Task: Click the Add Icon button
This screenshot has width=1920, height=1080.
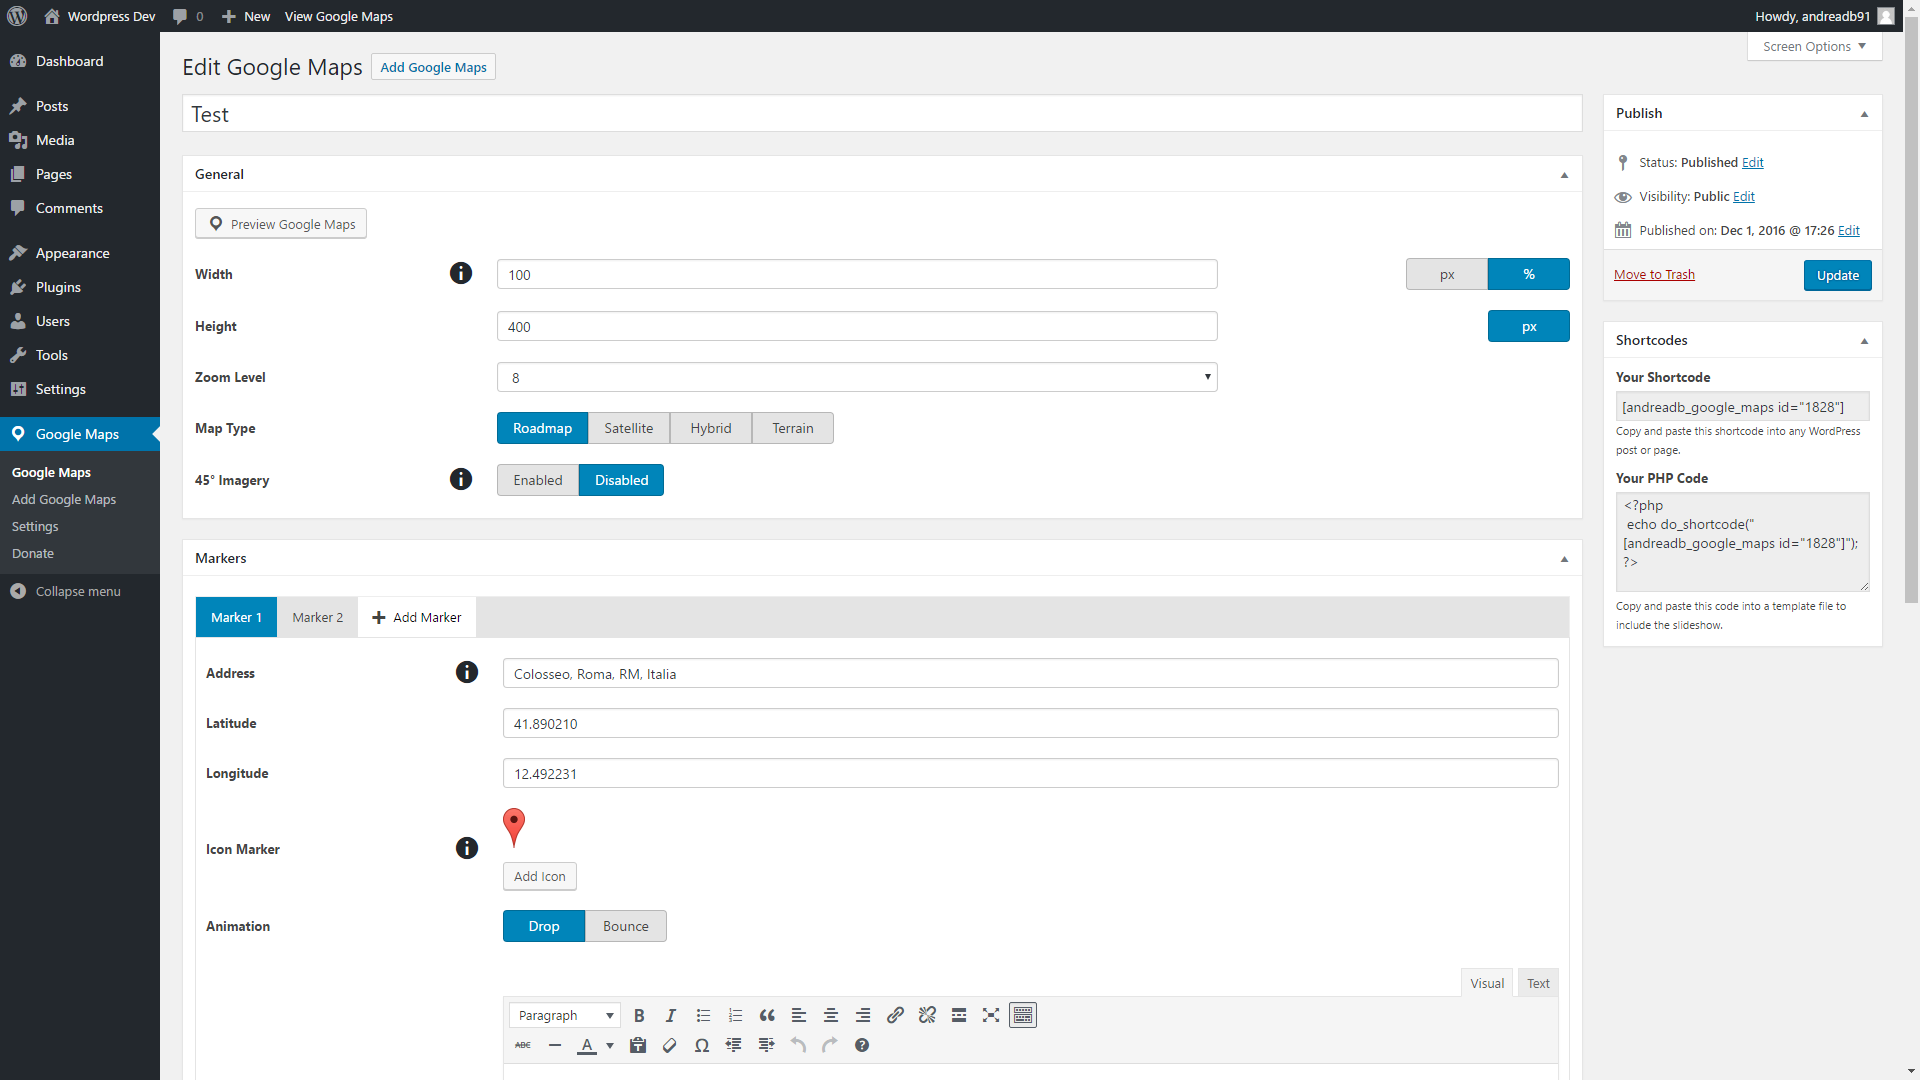Action: 540,876
